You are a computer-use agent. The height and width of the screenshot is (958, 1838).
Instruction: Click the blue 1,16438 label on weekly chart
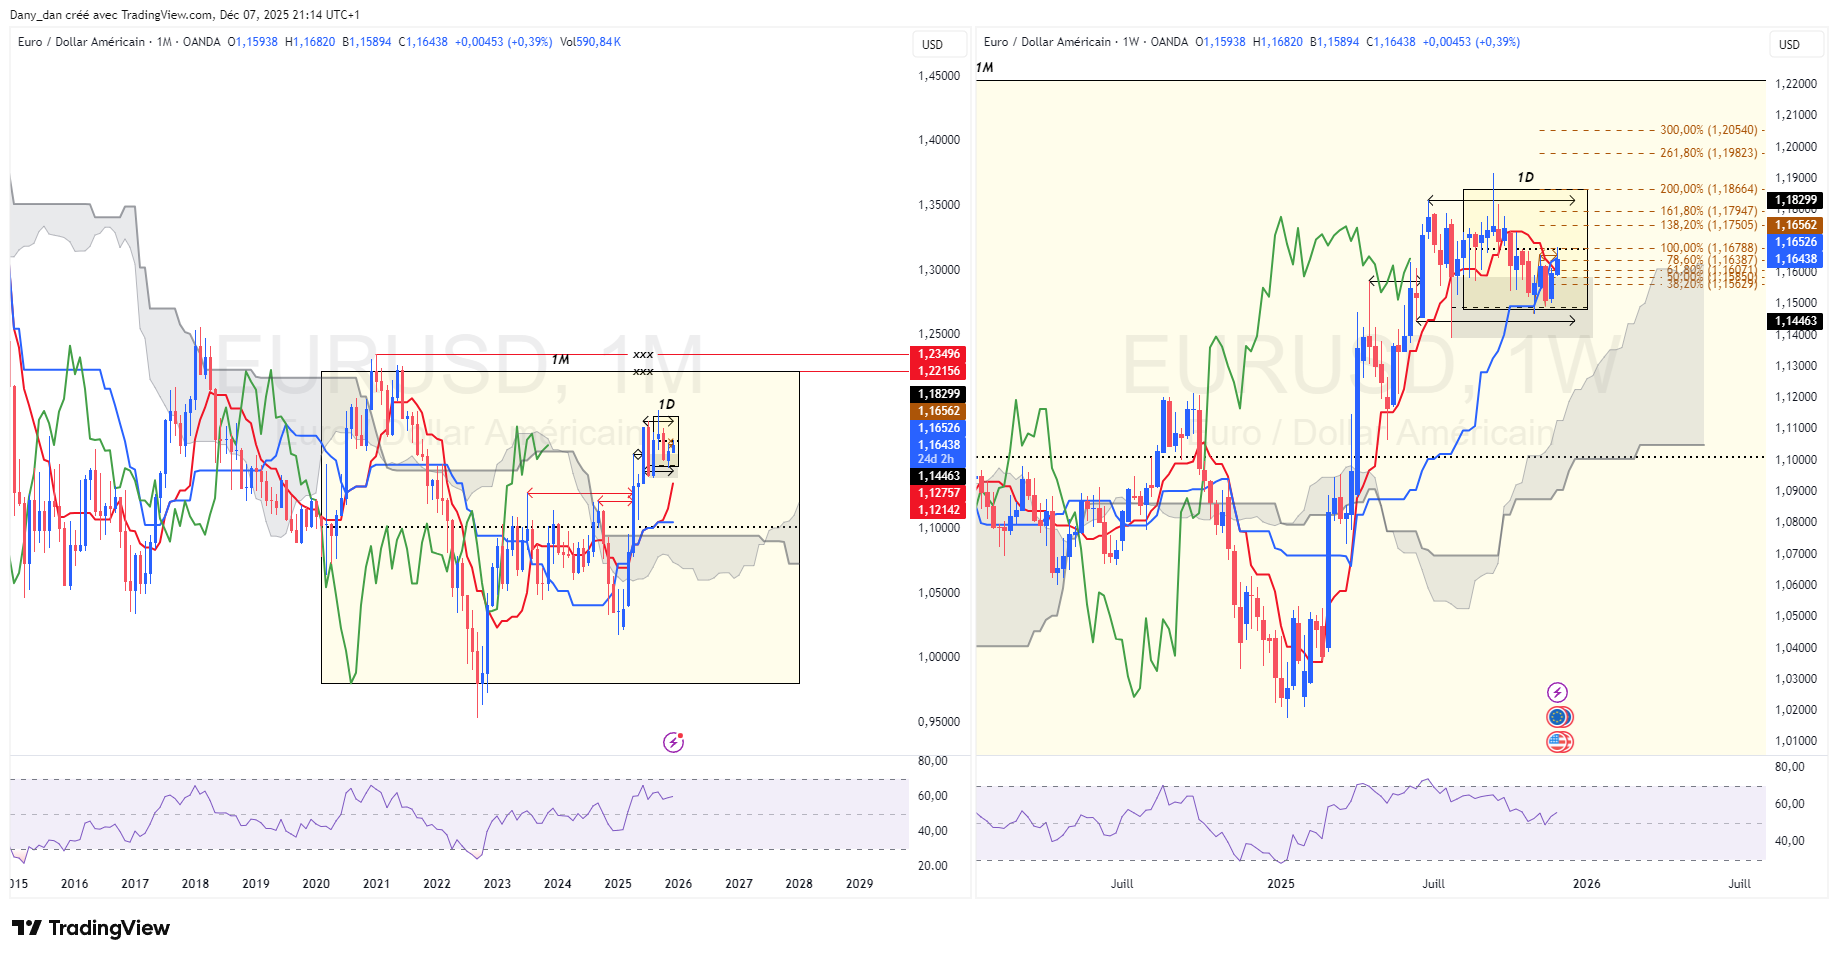[1796, 259]
